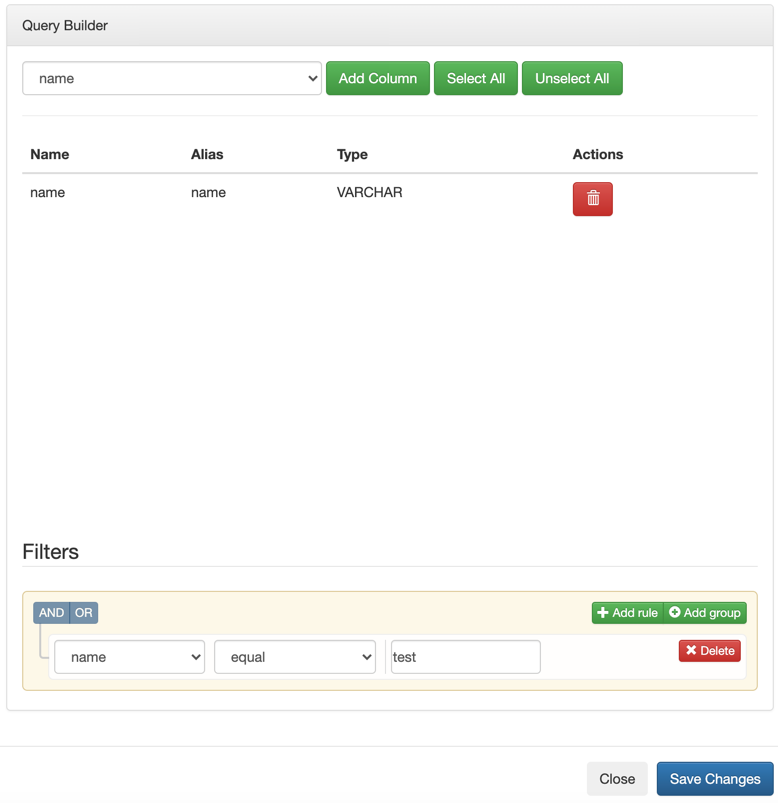This screenshot has width=778, height=803.
Task: Expand the operator dropdown showing equal
Action: (295, 657)
